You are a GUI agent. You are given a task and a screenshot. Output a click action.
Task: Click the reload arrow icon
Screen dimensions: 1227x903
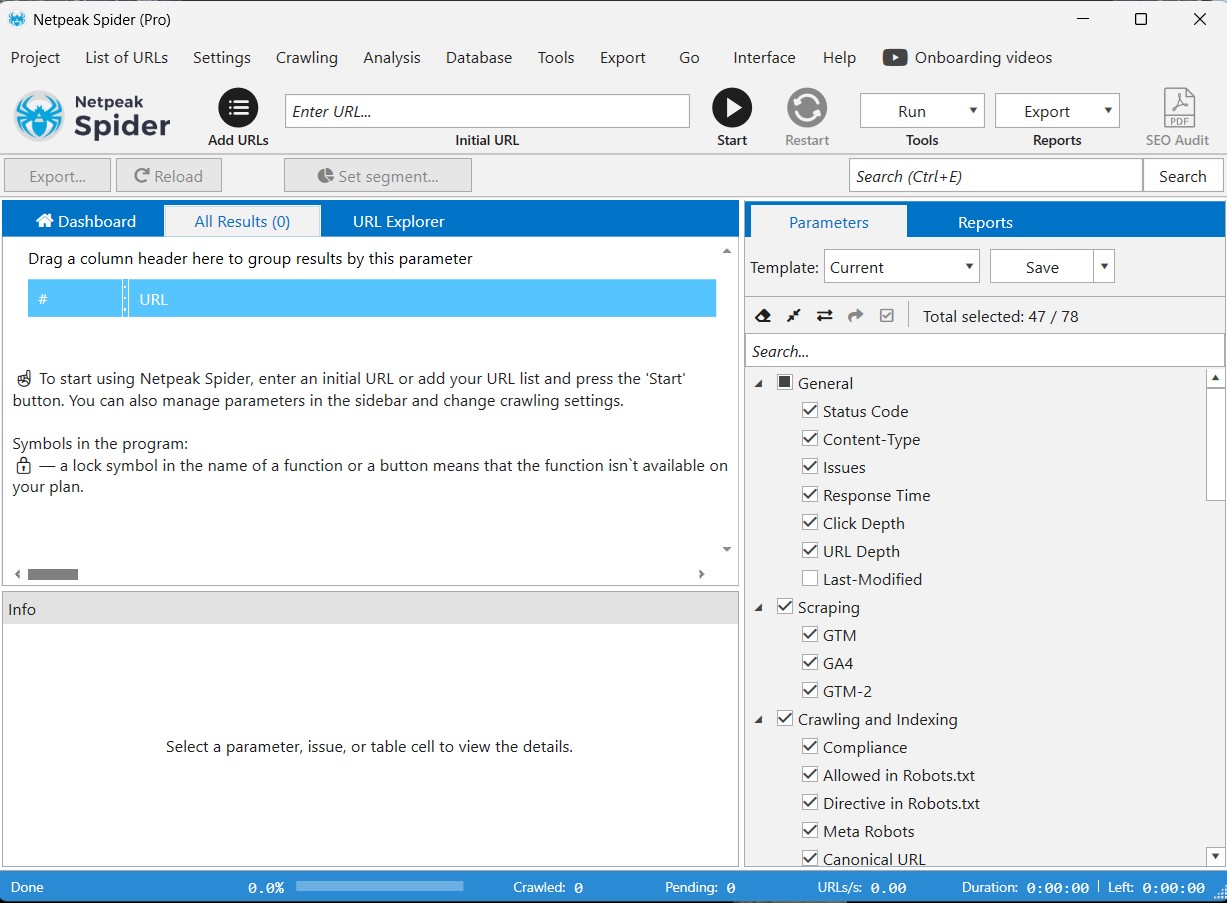(143, 176)
